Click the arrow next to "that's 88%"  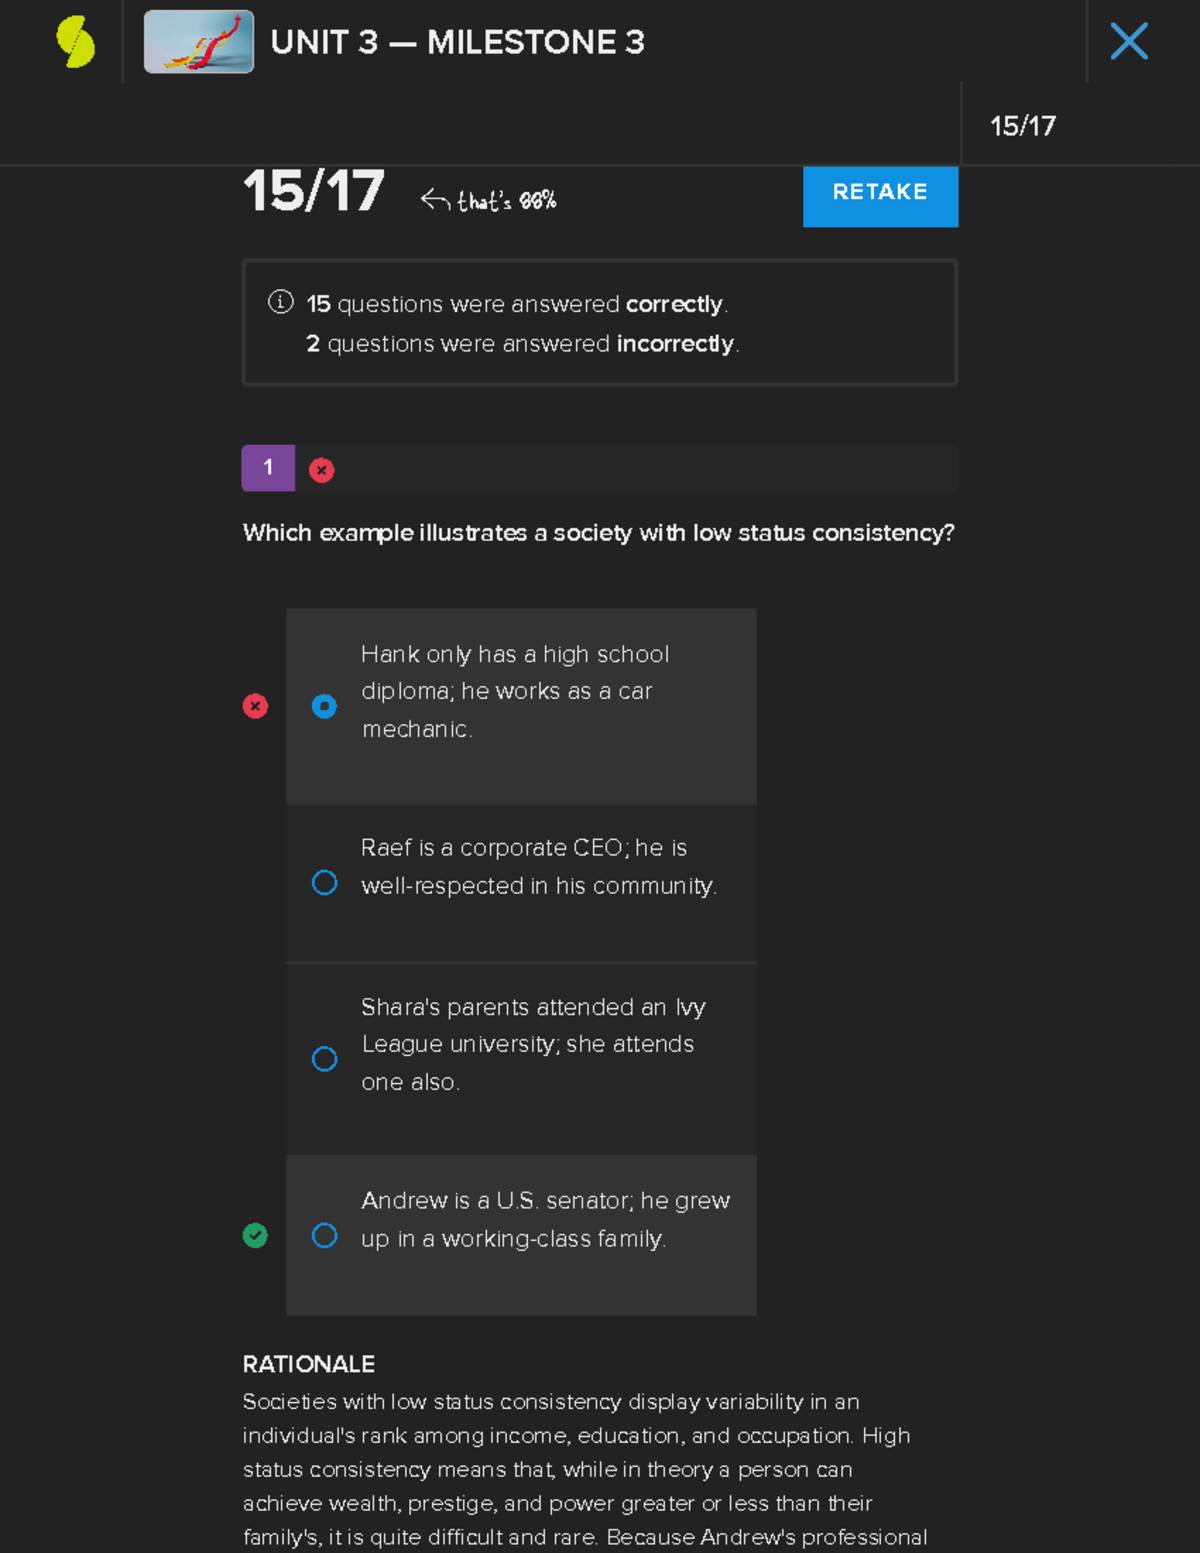[x=434, y=200]
